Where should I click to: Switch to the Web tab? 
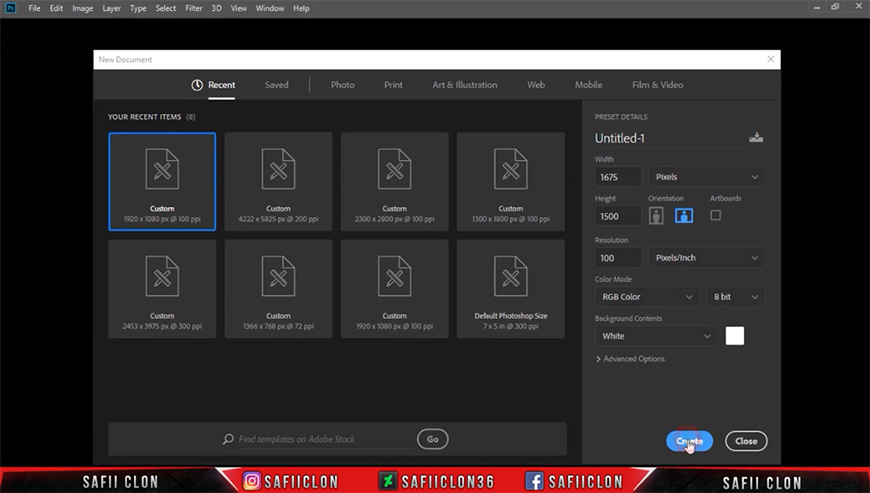coord(536,85)
